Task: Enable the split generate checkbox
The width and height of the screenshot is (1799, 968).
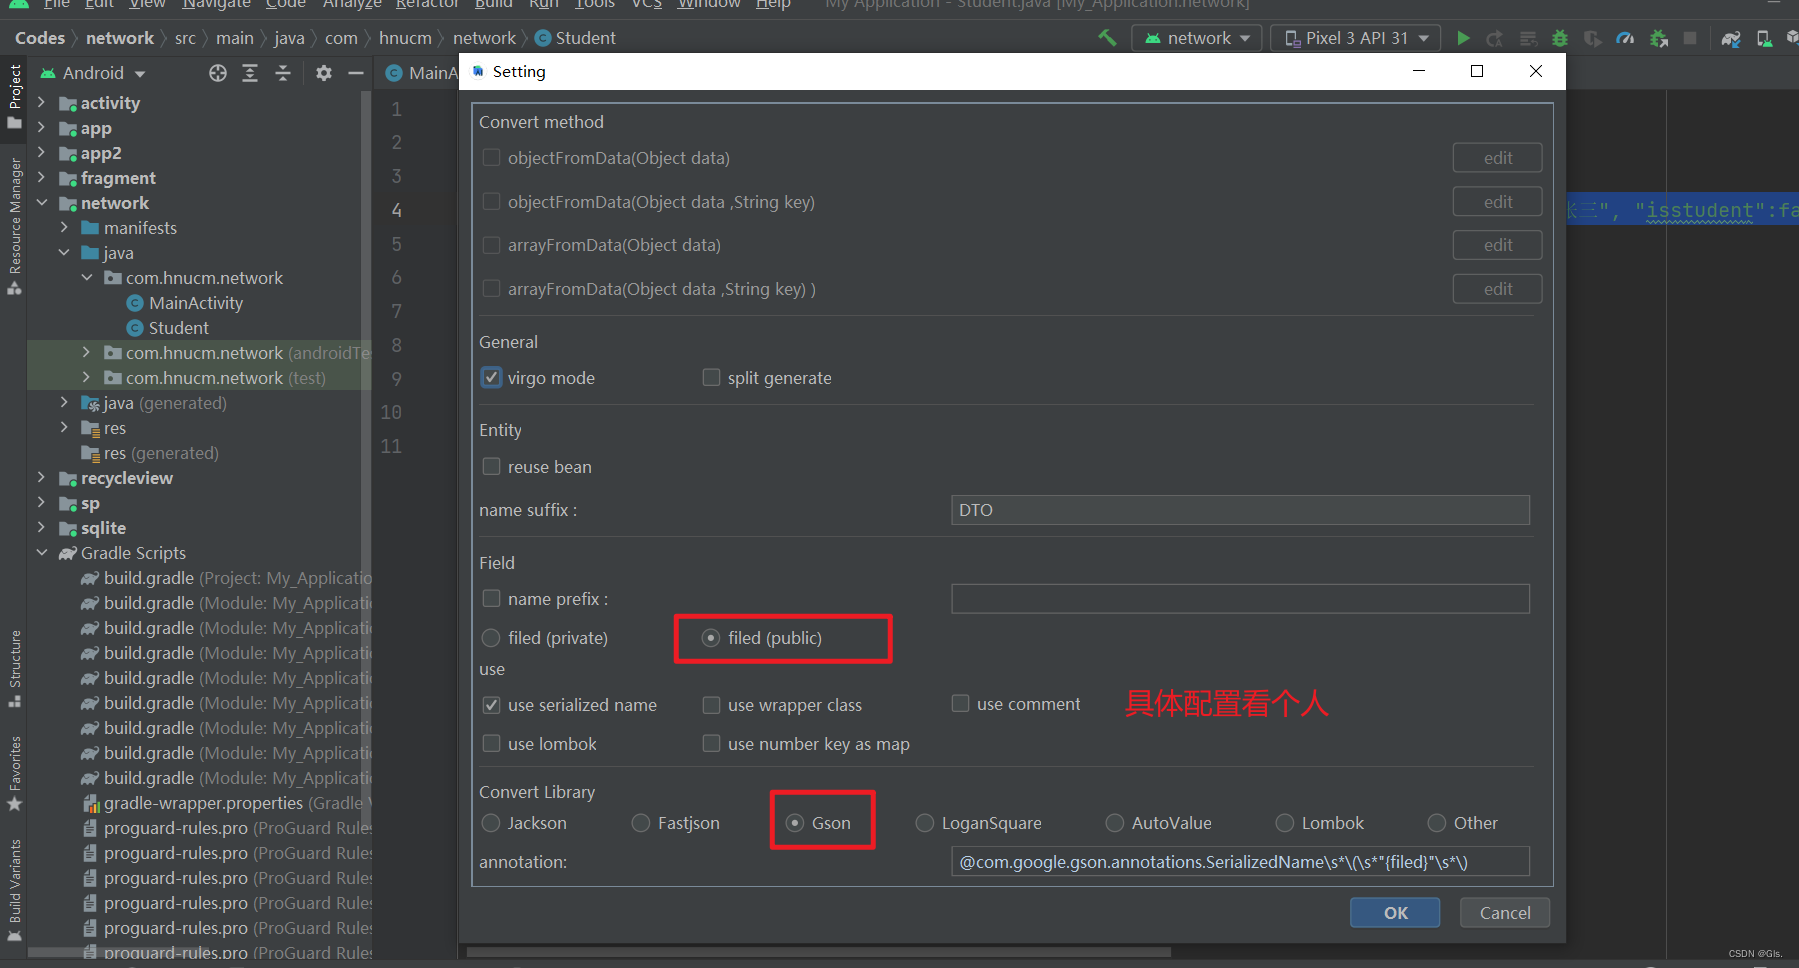Action: point(711,377)
